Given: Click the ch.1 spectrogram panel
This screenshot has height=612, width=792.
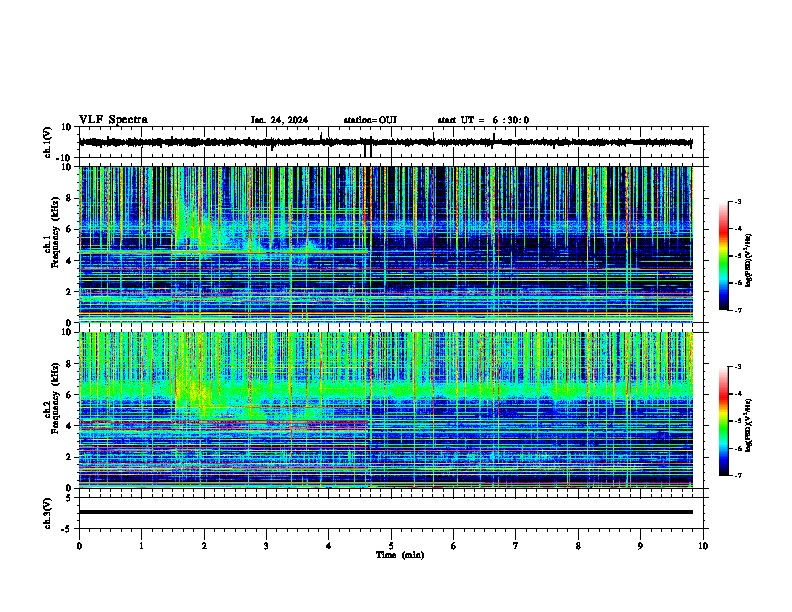Looking at the screenshot, I should (x=393, y=244).
